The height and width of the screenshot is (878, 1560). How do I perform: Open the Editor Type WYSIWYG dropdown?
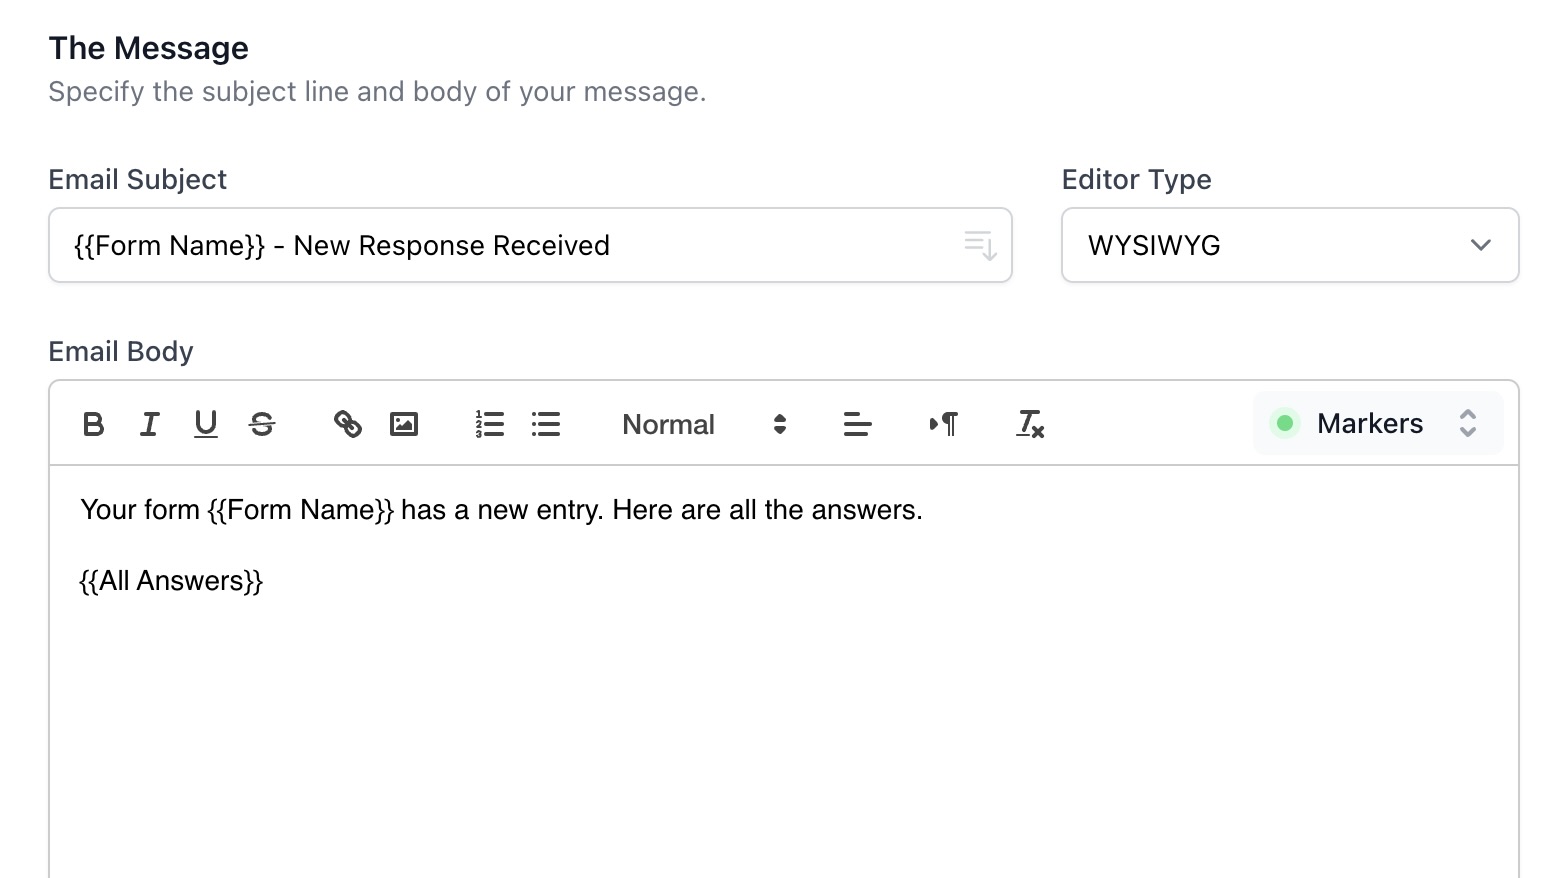pos(1289,245)
